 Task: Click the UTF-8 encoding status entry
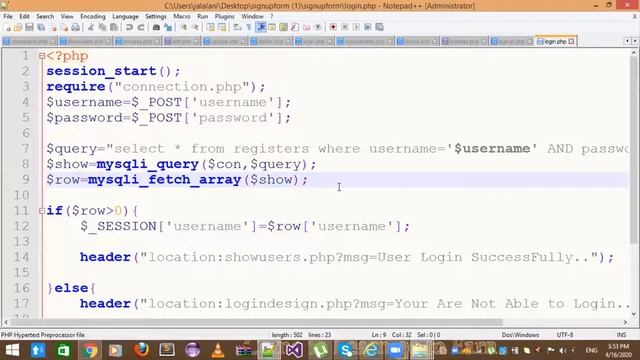tap(564, 335)
